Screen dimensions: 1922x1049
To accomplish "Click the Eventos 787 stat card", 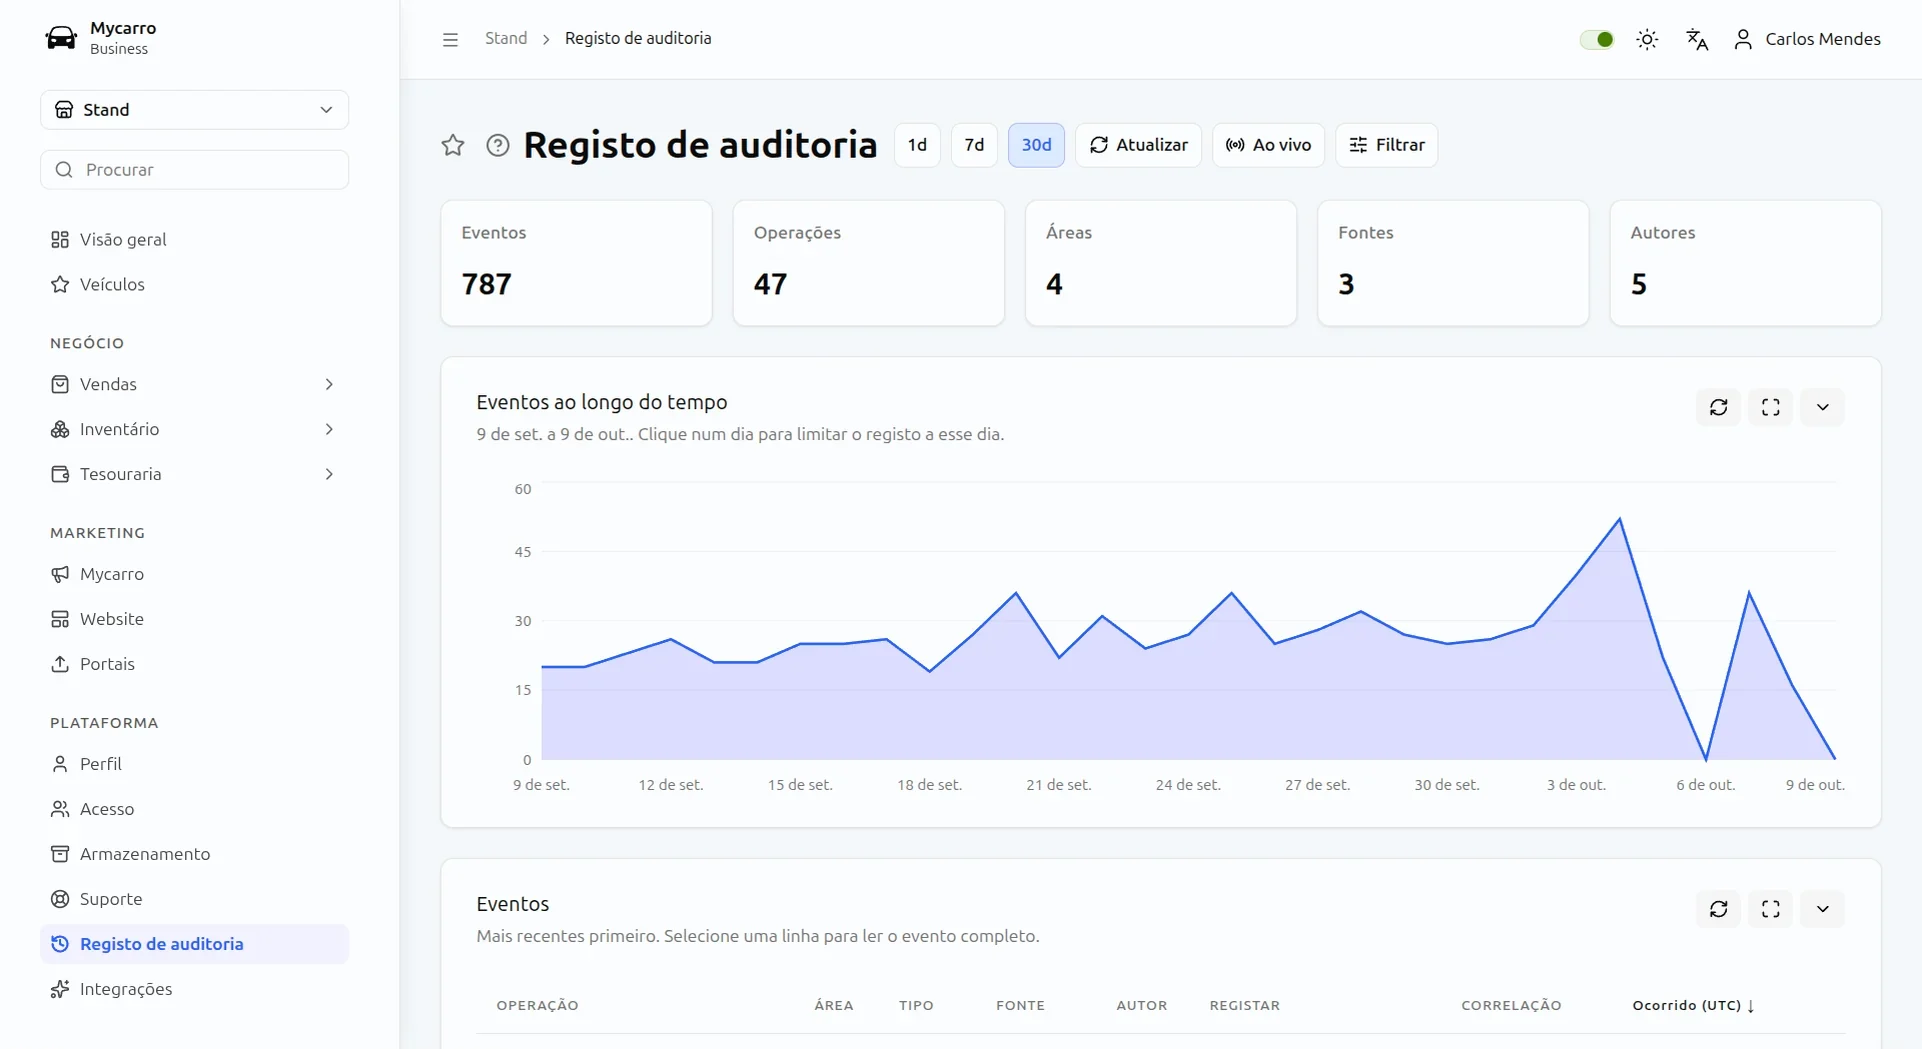I will 577,263.
